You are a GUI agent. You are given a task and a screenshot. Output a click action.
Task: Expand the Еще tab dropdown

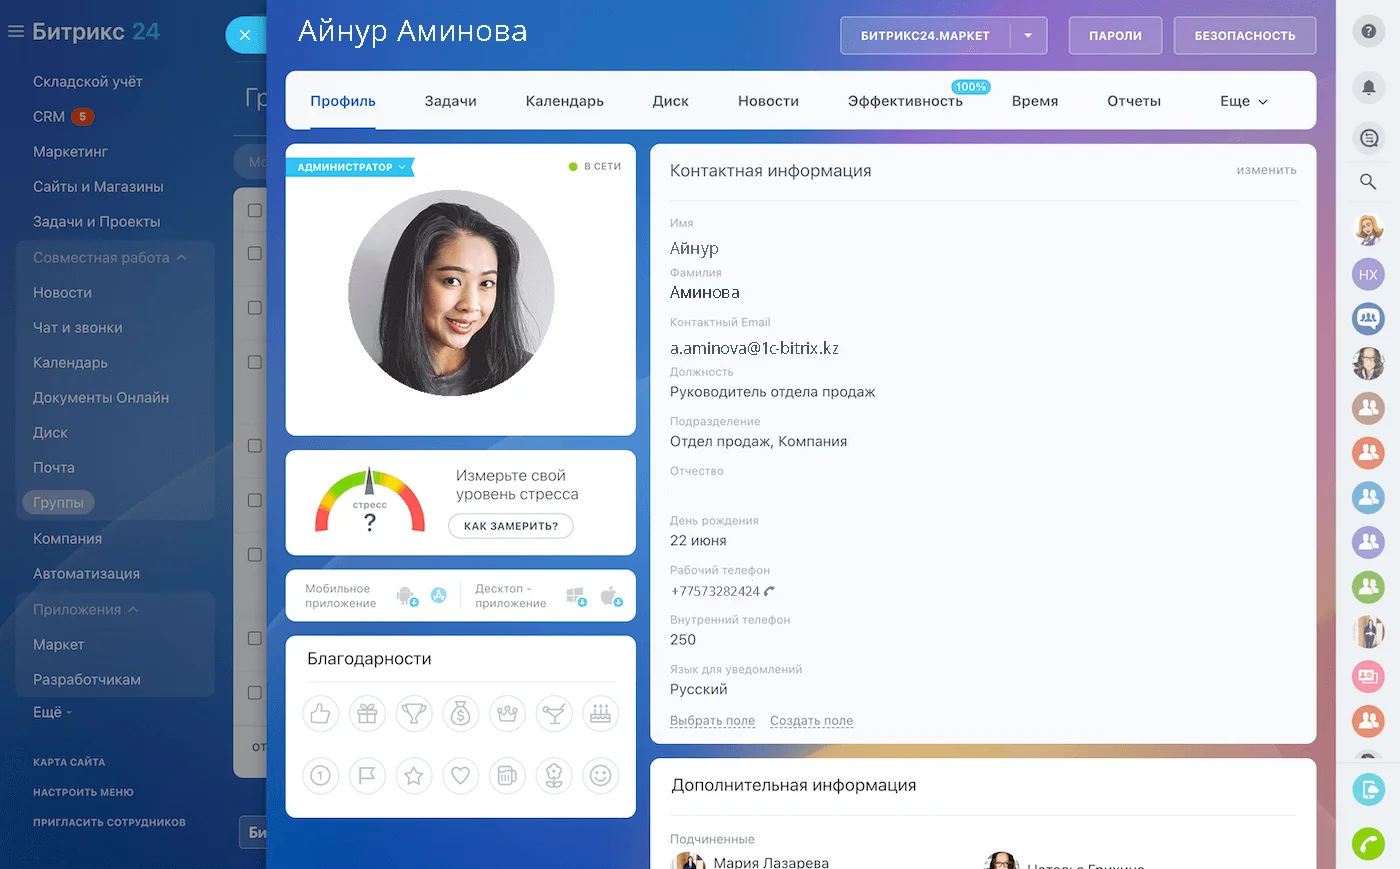click(x=1243, y=101)
